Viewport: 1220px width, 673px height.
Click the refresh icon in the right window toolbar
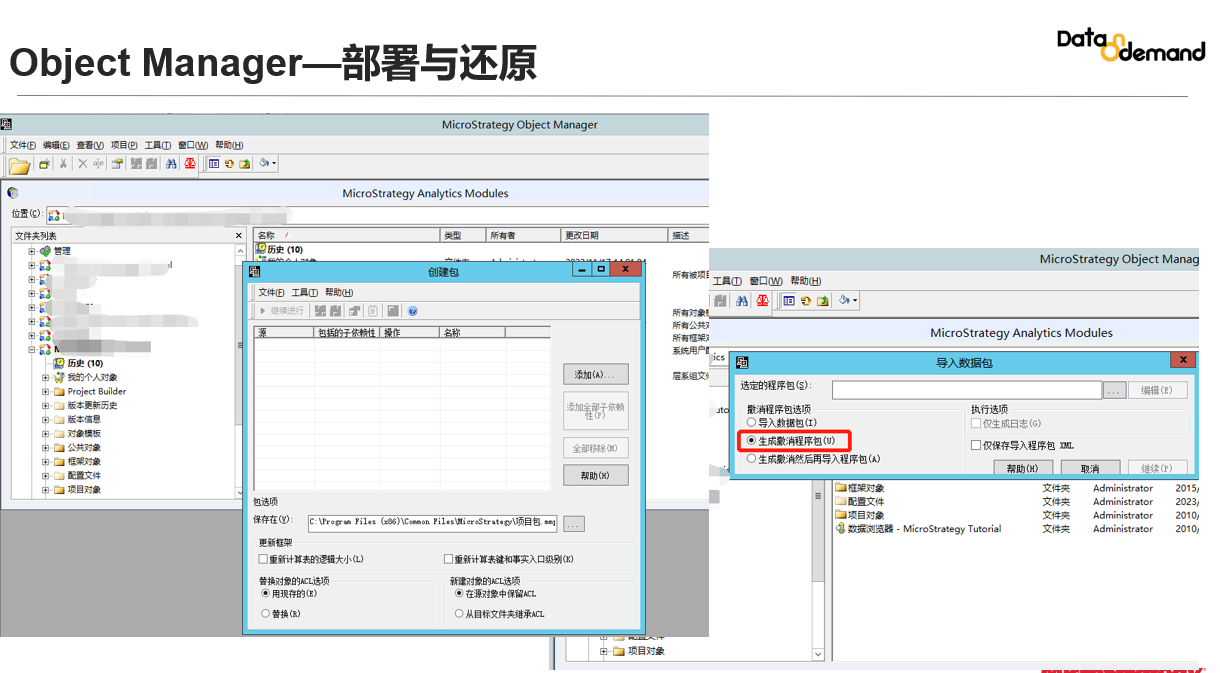(806, 300)
